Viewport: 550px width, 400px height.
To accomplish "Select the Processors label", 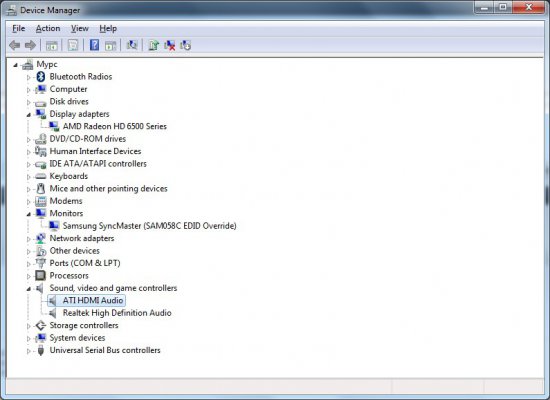I will pyautogui.click(x=69, y=275).
